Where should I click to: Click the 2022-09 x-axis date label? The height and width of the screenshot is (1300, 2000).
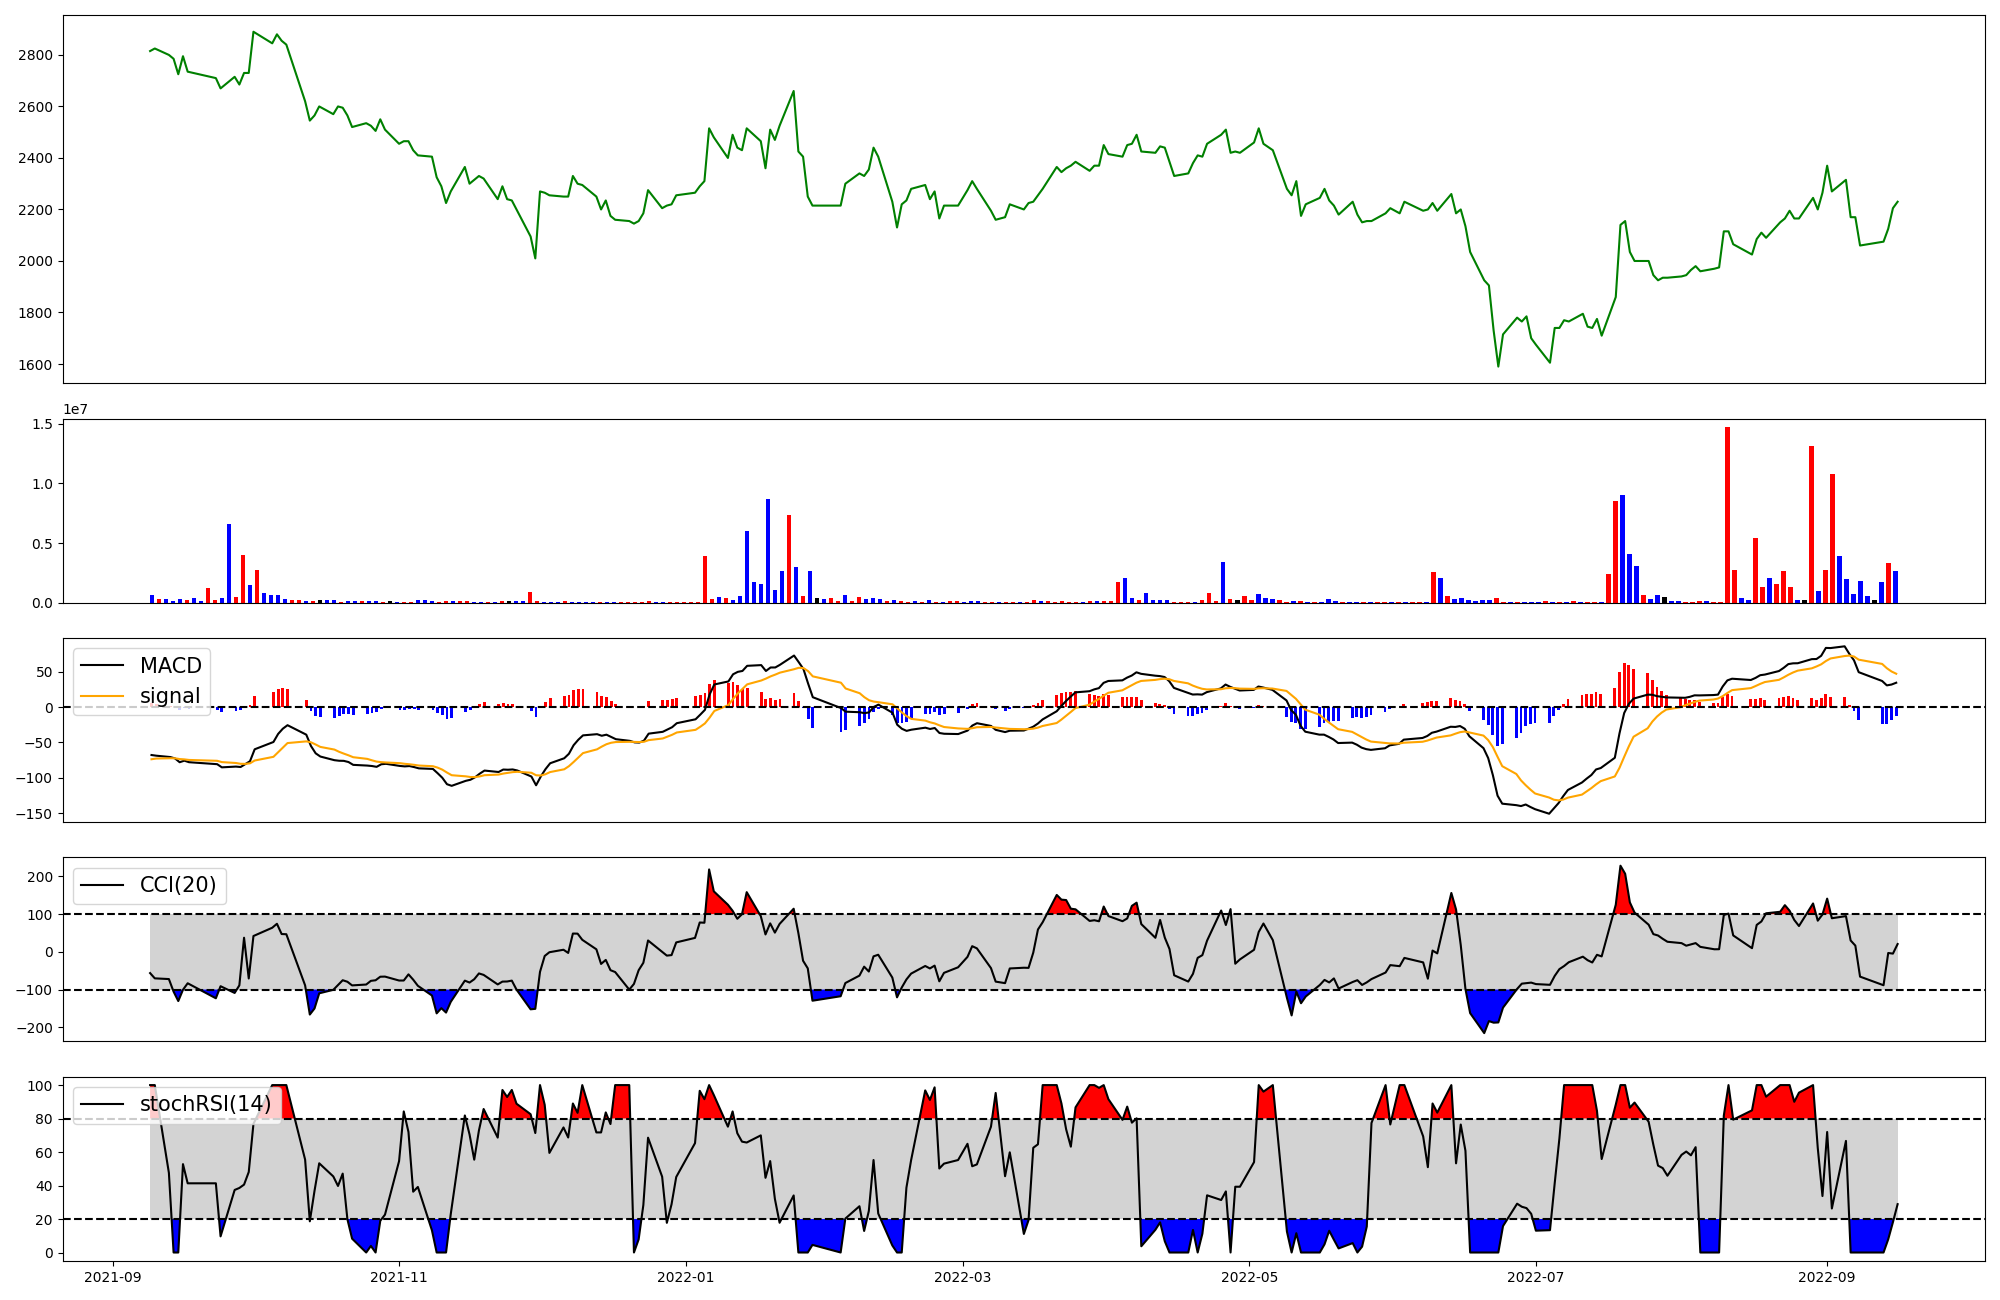click(x=1827, y=1277)
